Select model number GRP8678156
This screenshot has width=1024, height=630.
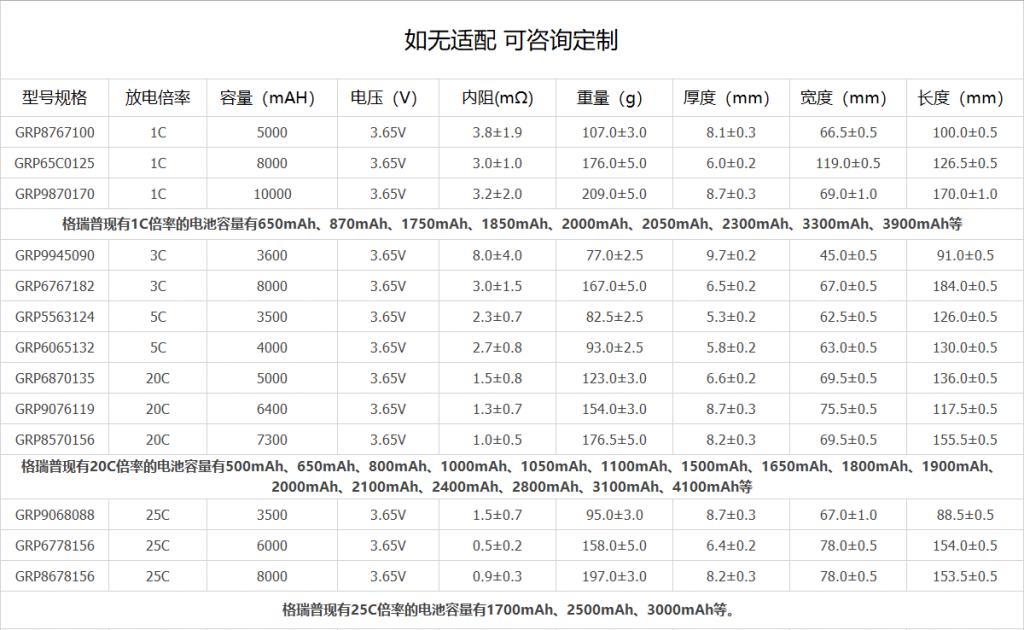[x=55, y=576]
